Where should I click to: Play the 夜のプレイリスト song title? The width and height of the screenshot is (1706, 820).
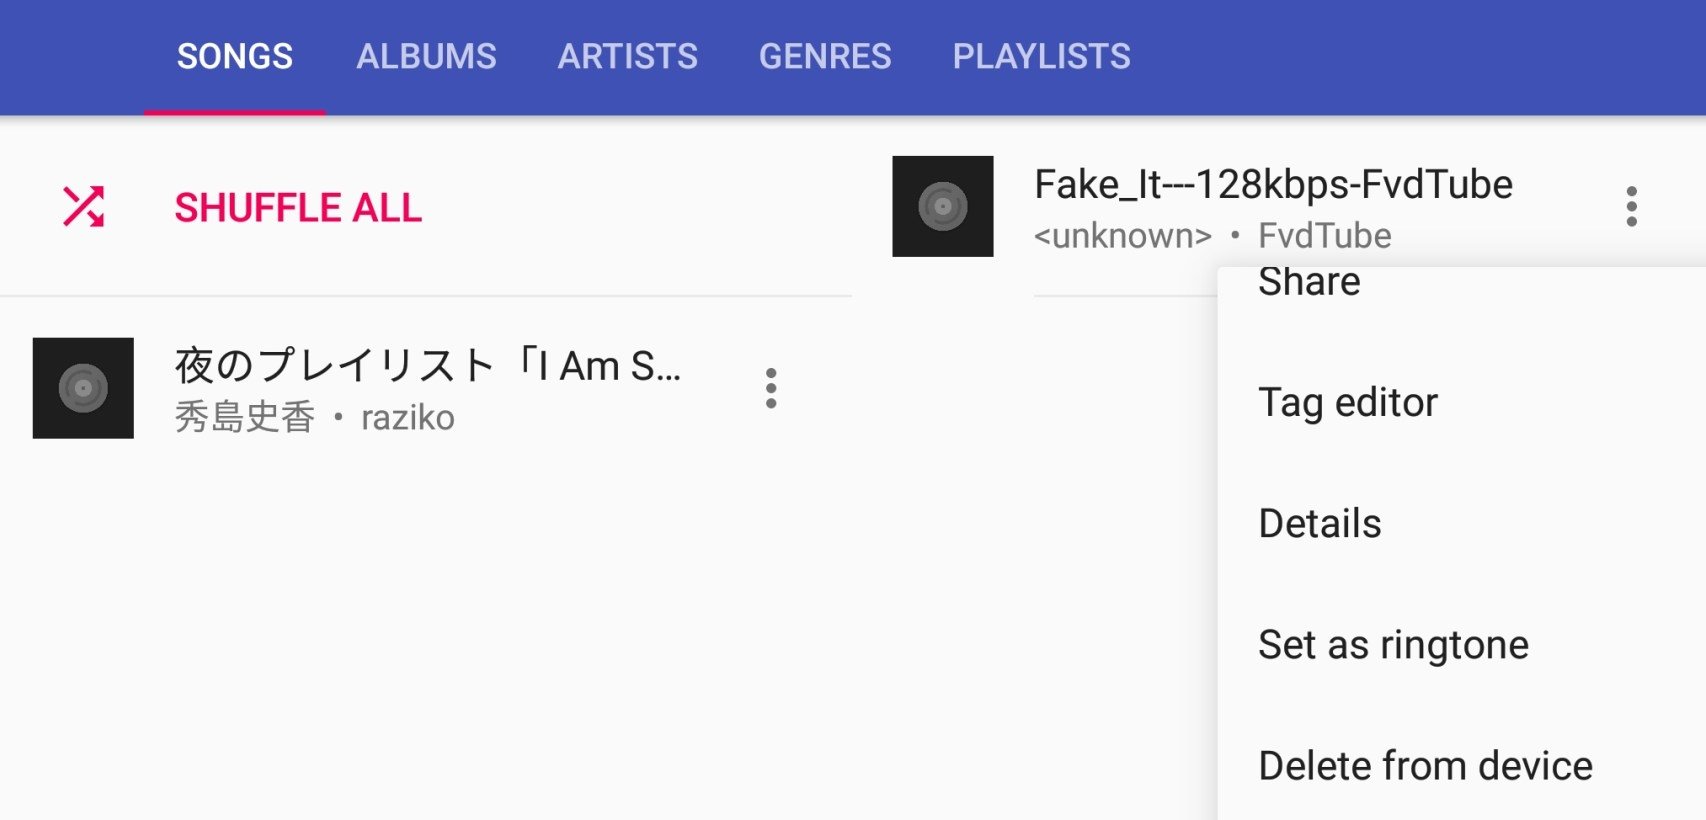427,366
